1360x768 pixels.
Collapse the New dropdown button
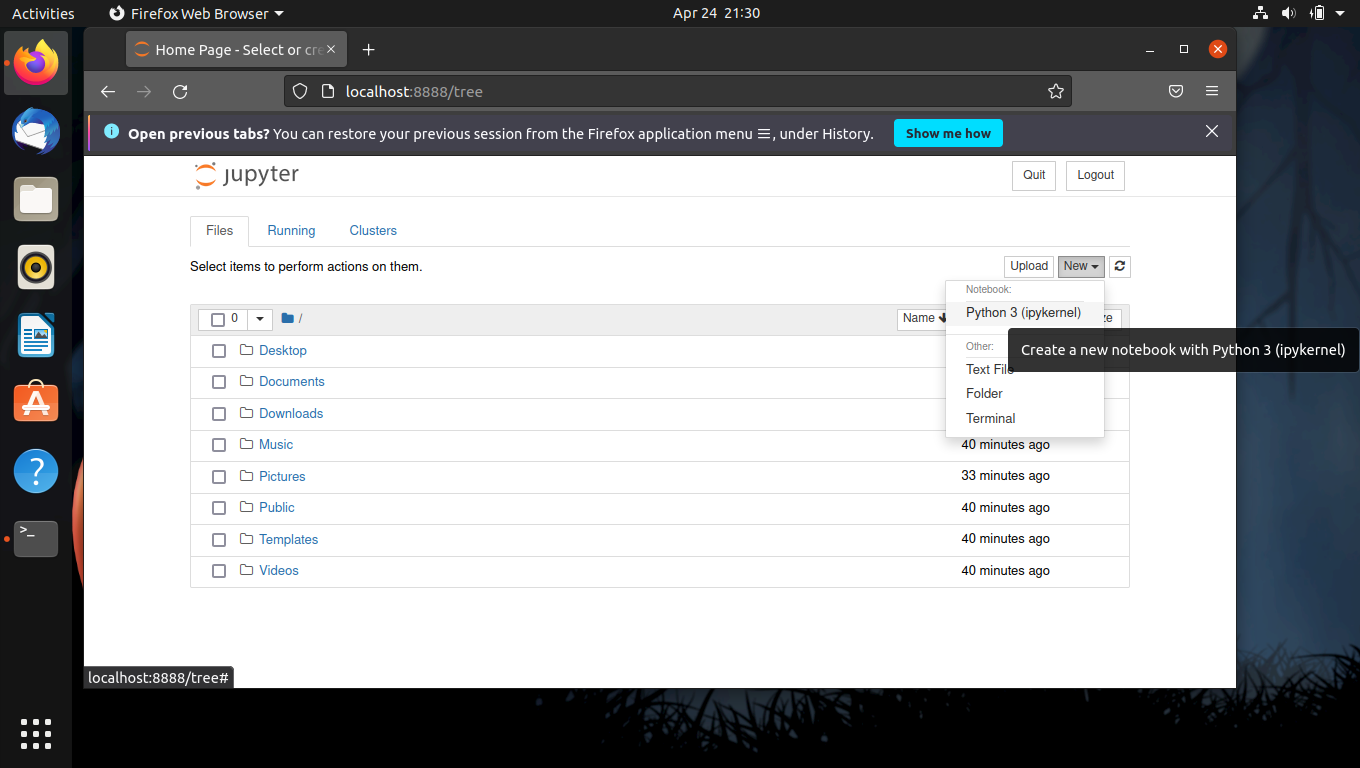(1081, 266)
